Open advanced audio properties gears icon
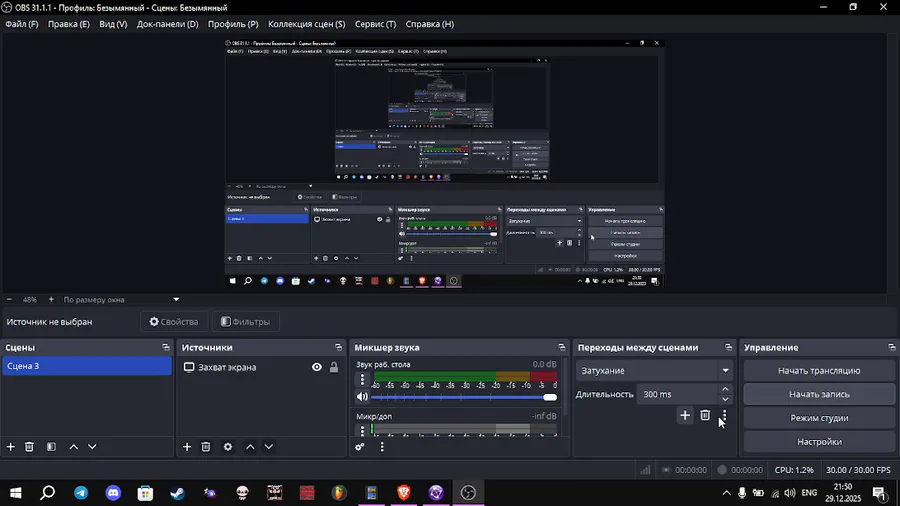 [360, 447]
